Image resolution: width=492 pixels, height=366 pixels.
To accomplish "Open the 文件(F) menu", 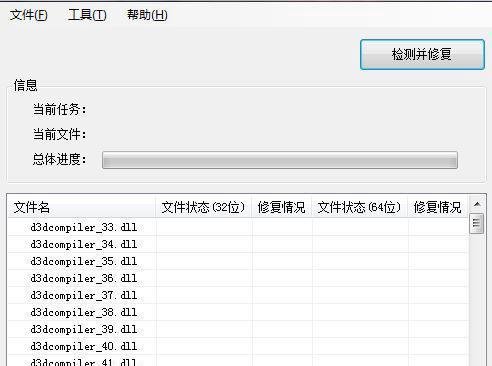I will (x=28, y=15).
